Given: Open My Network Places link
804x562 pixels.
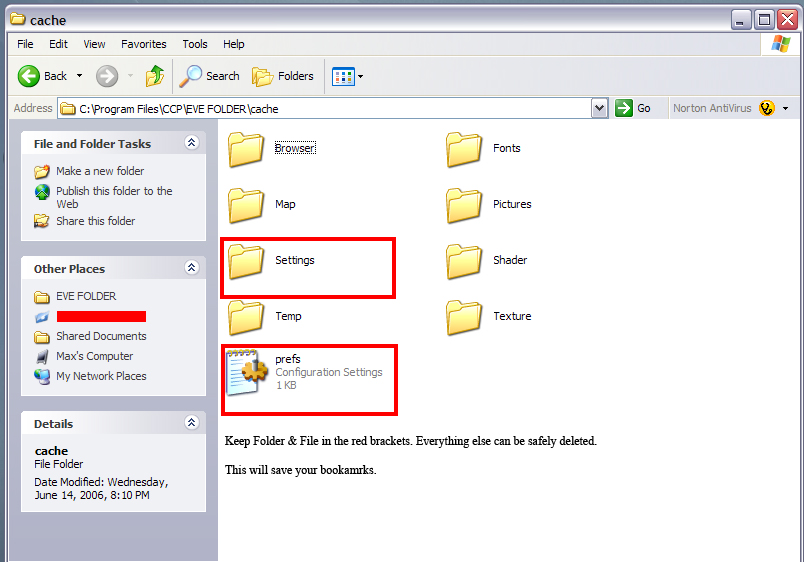Looking at the screenshot, I should [101, 376].
